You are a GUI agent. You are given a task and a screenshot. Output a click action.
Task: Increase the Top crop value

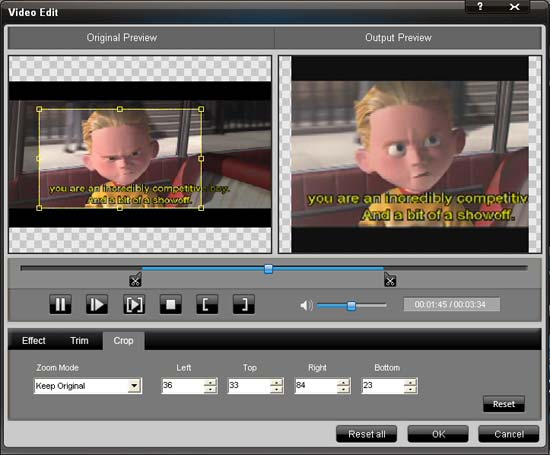277,382
